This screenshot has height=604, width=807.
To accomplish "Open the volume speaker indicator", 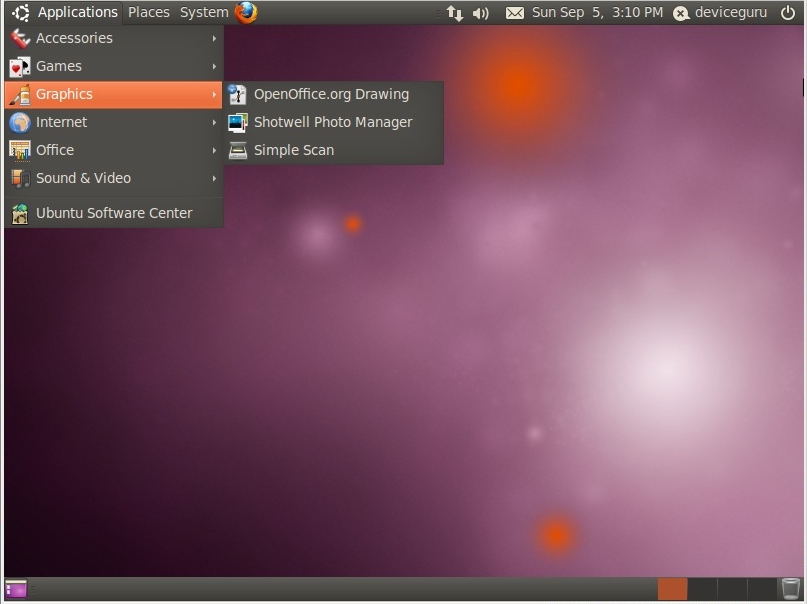I will (x=481, y=13).
